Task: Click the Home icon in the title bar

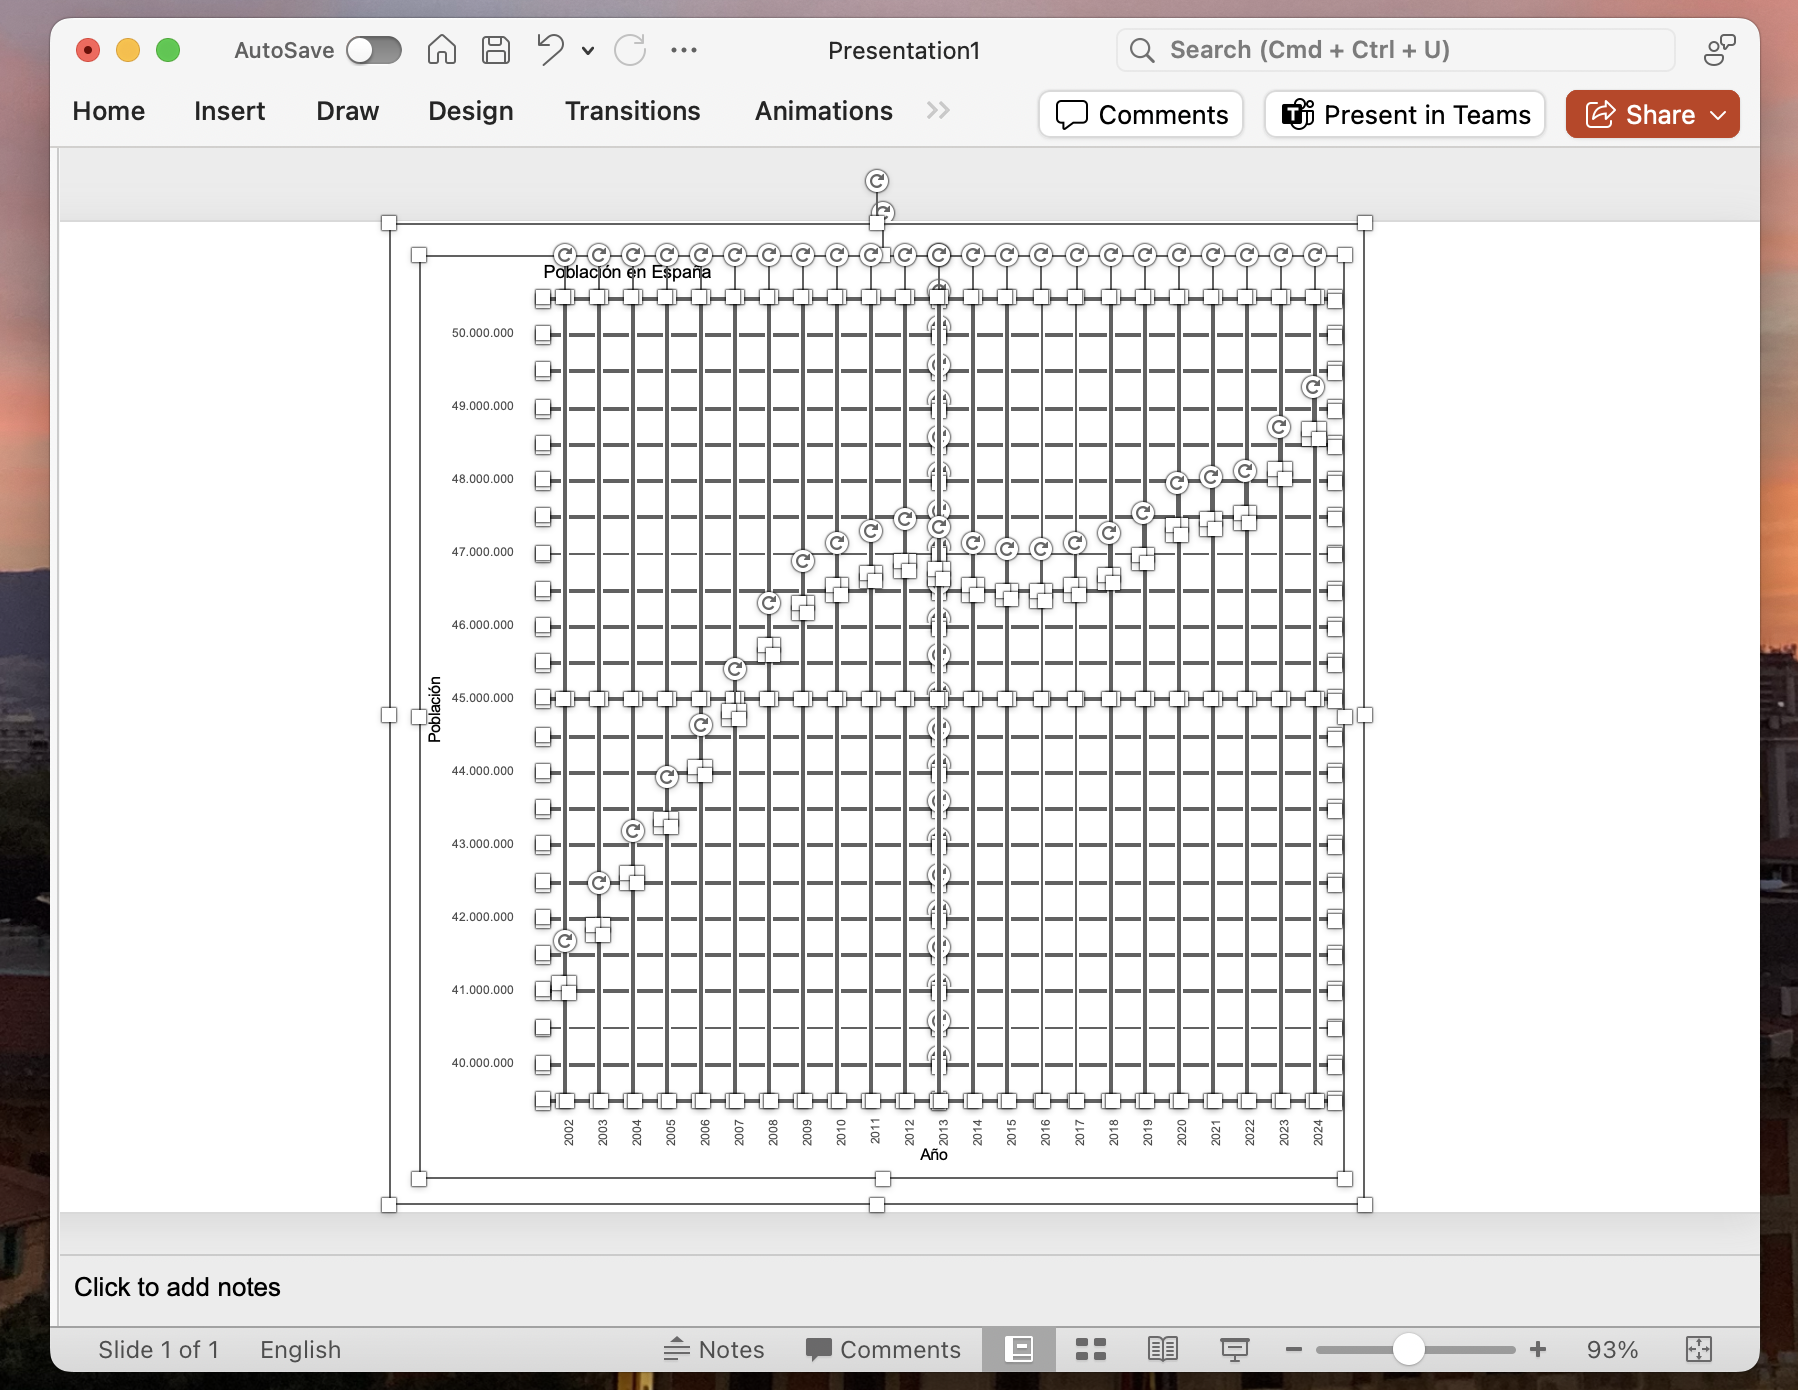Action: click(x=441, y=50)
